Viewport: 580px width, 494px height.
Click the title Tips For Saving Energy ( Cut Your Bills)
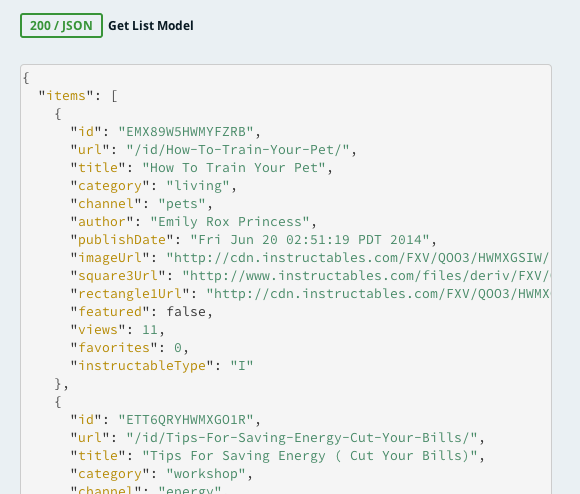pyautogui.click(x=310, y=456)
